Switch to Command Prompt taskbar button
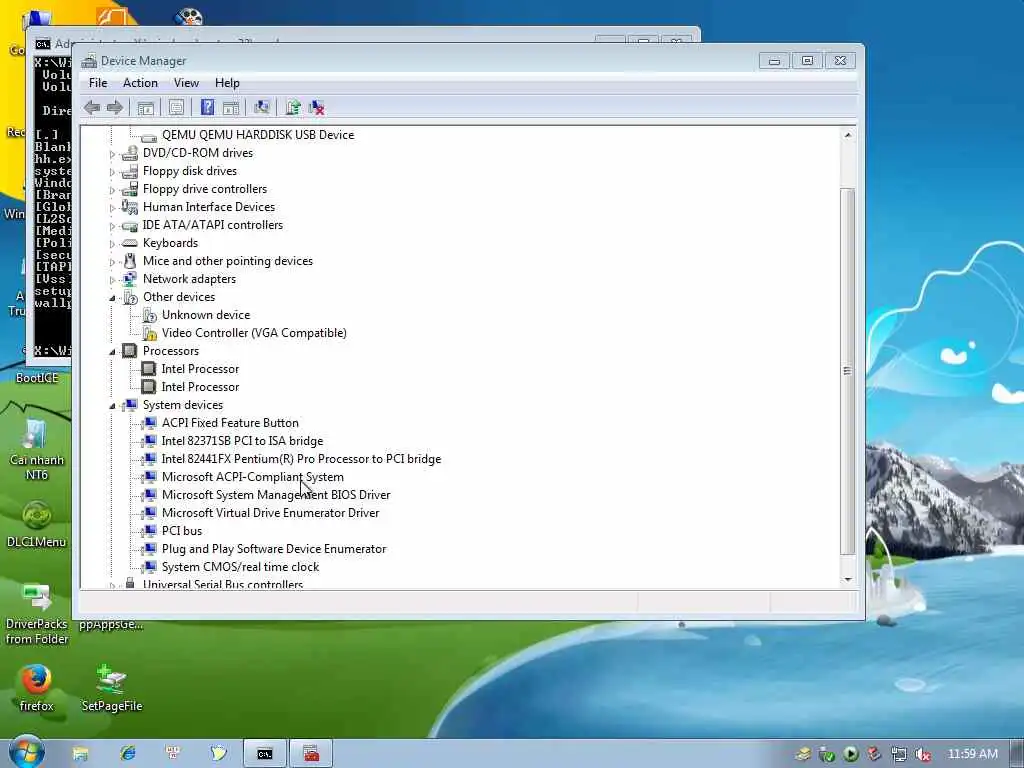 click(x=264, y=754)
